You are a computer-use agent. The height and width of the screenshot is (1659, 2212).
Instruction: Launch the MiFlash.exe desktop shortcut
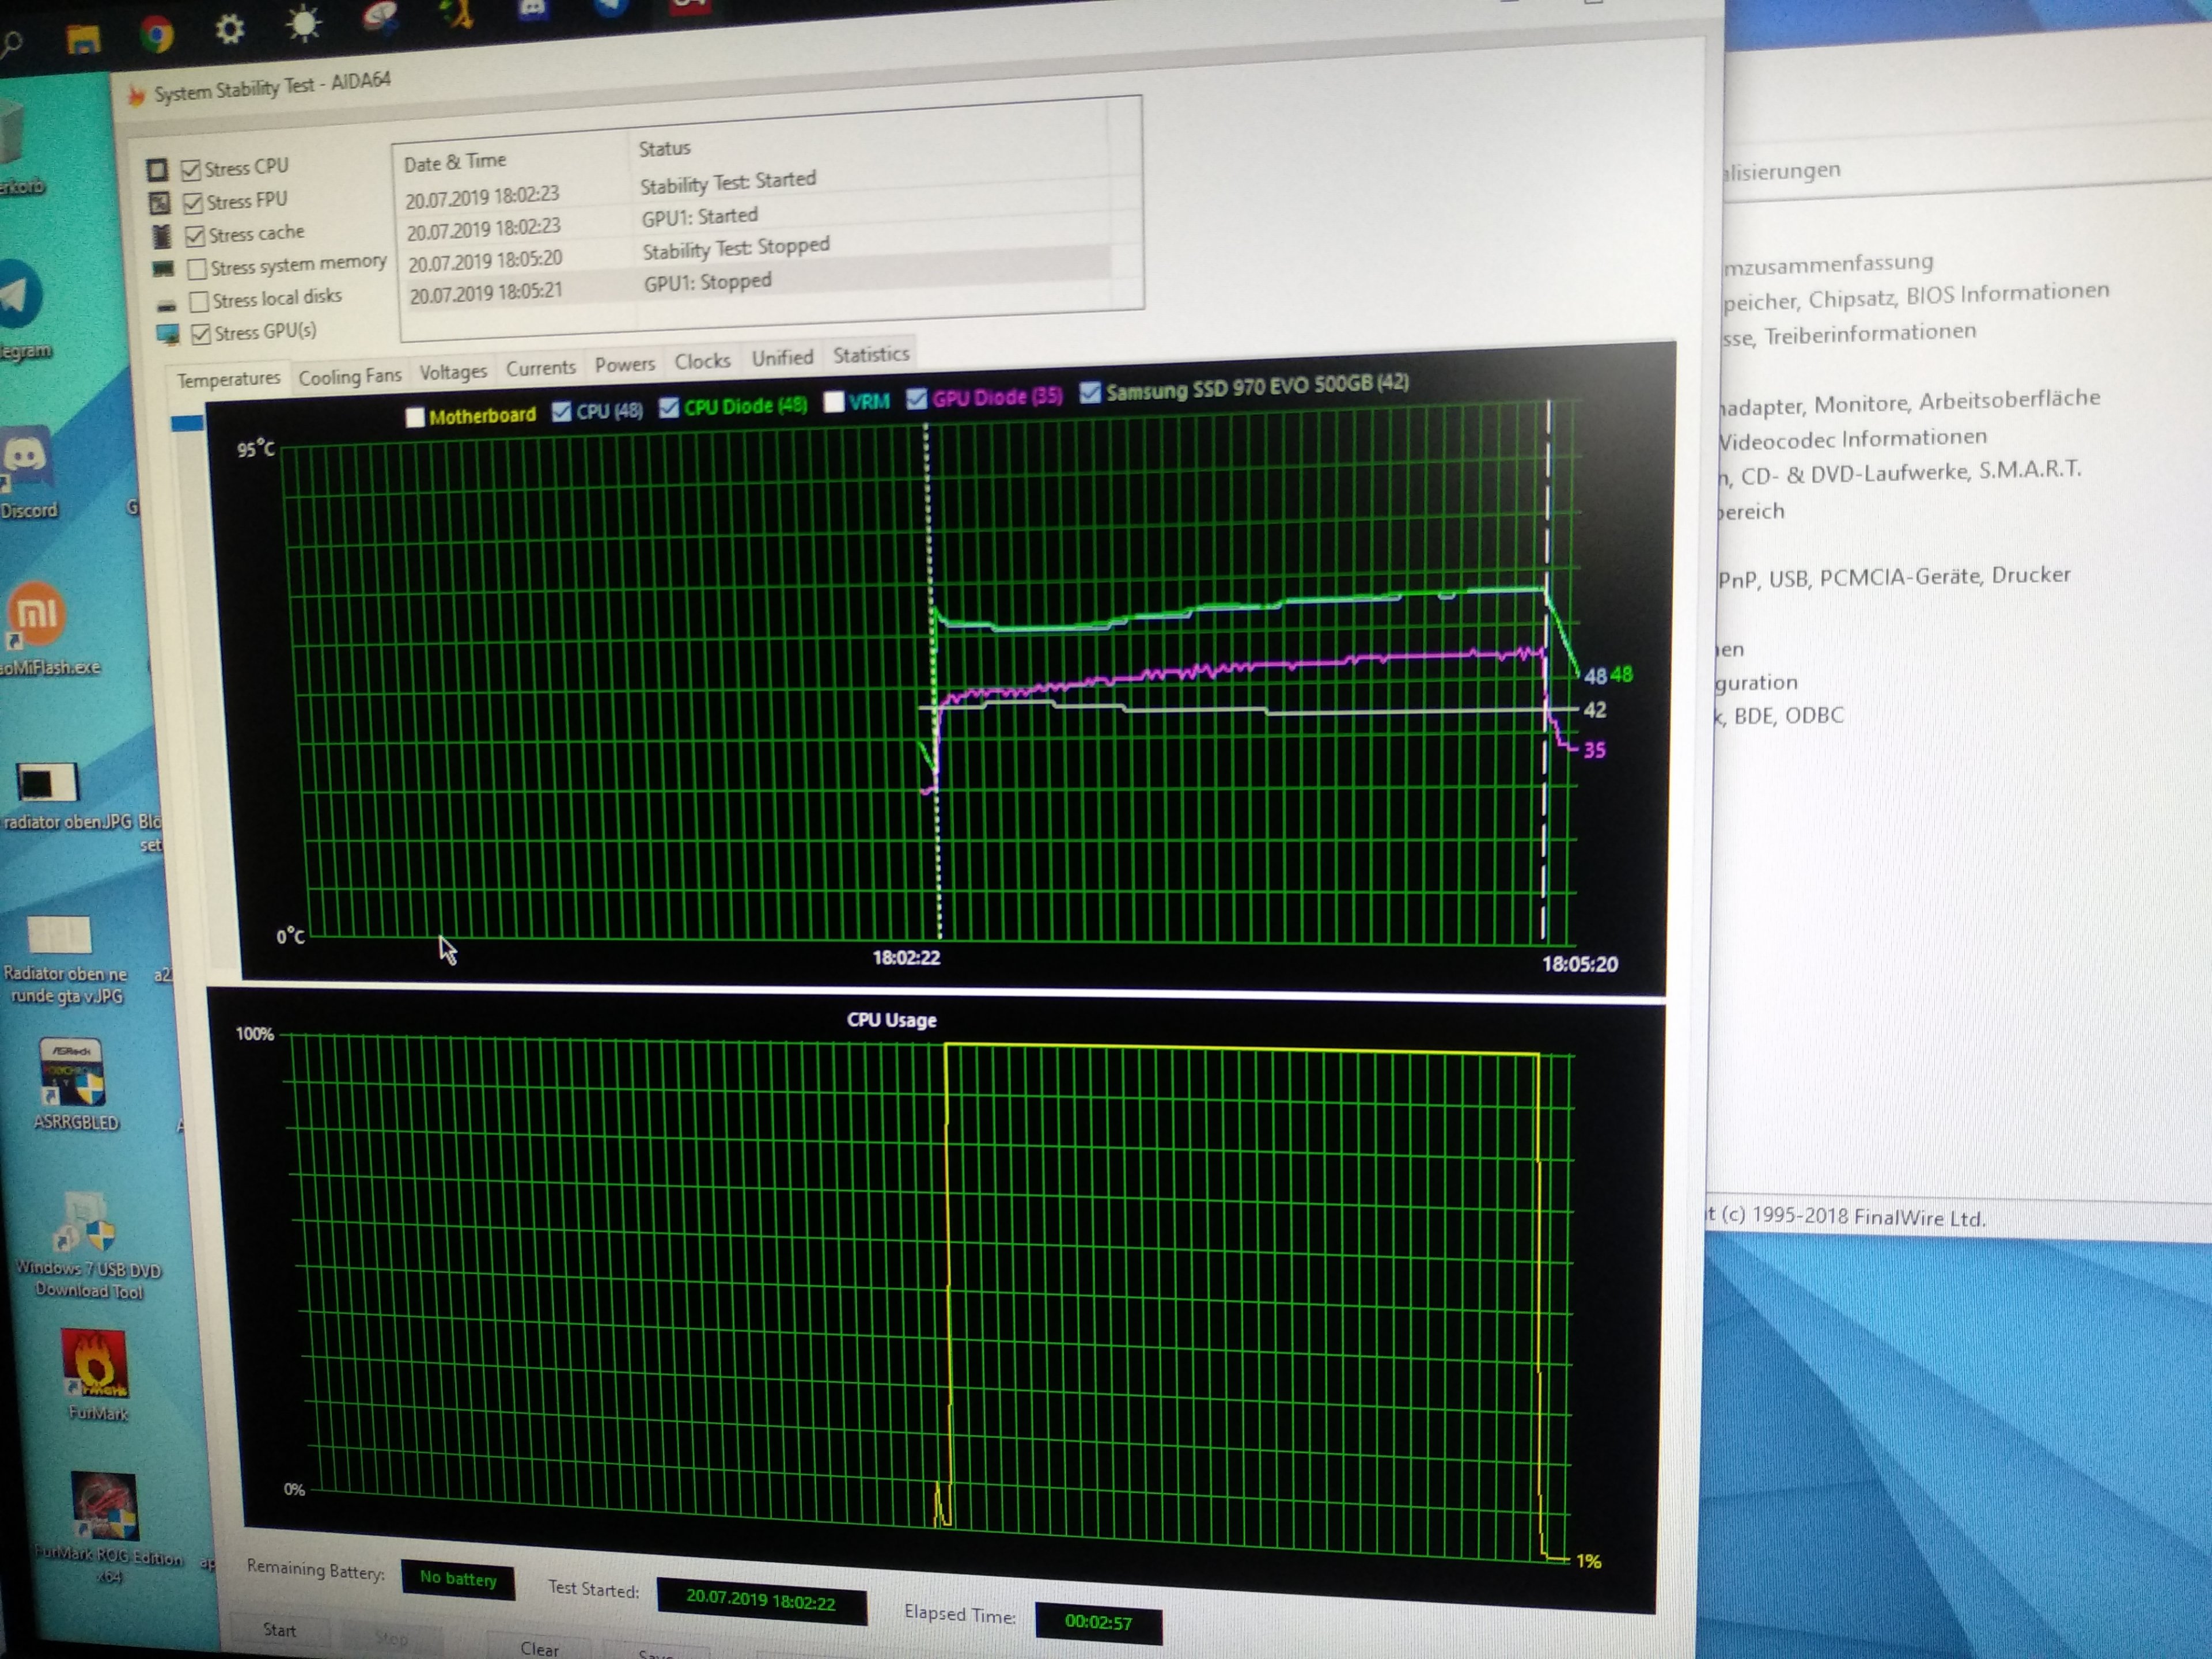coord(37,613)
